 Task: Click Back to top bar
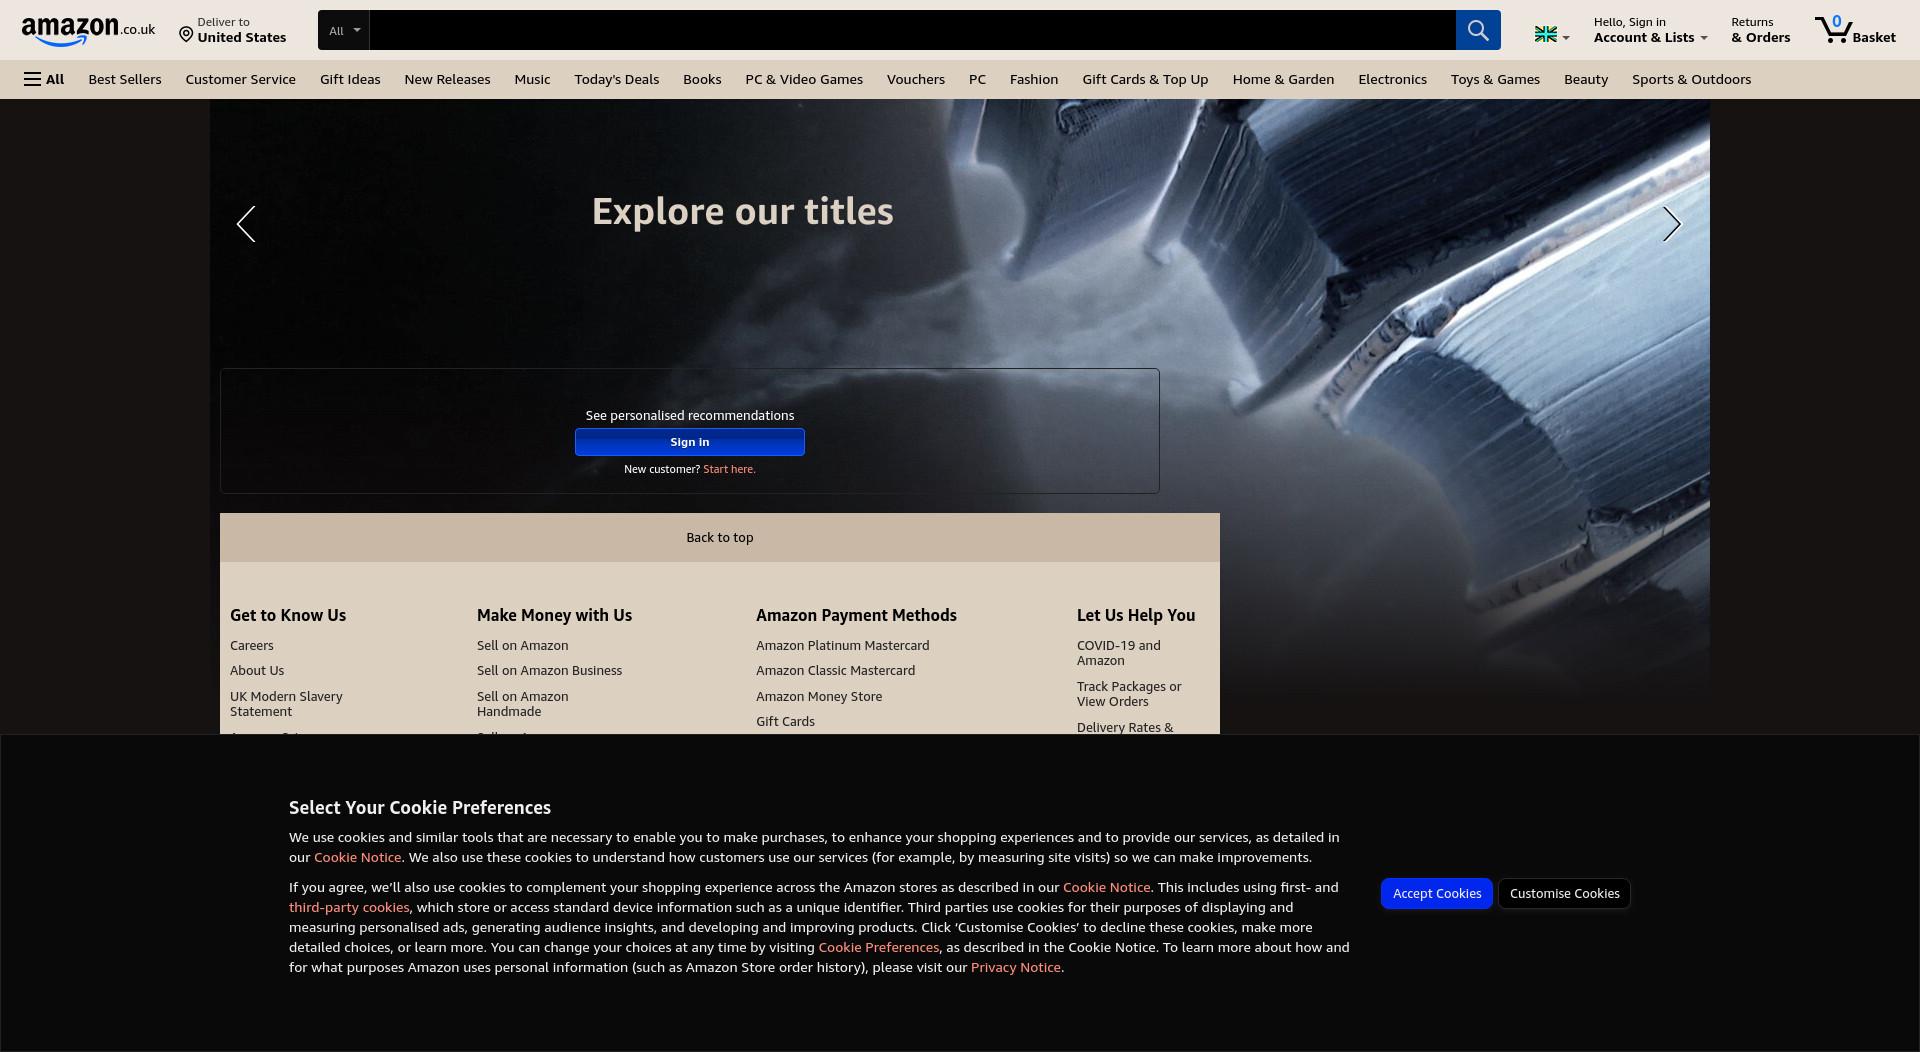point(720,537)
